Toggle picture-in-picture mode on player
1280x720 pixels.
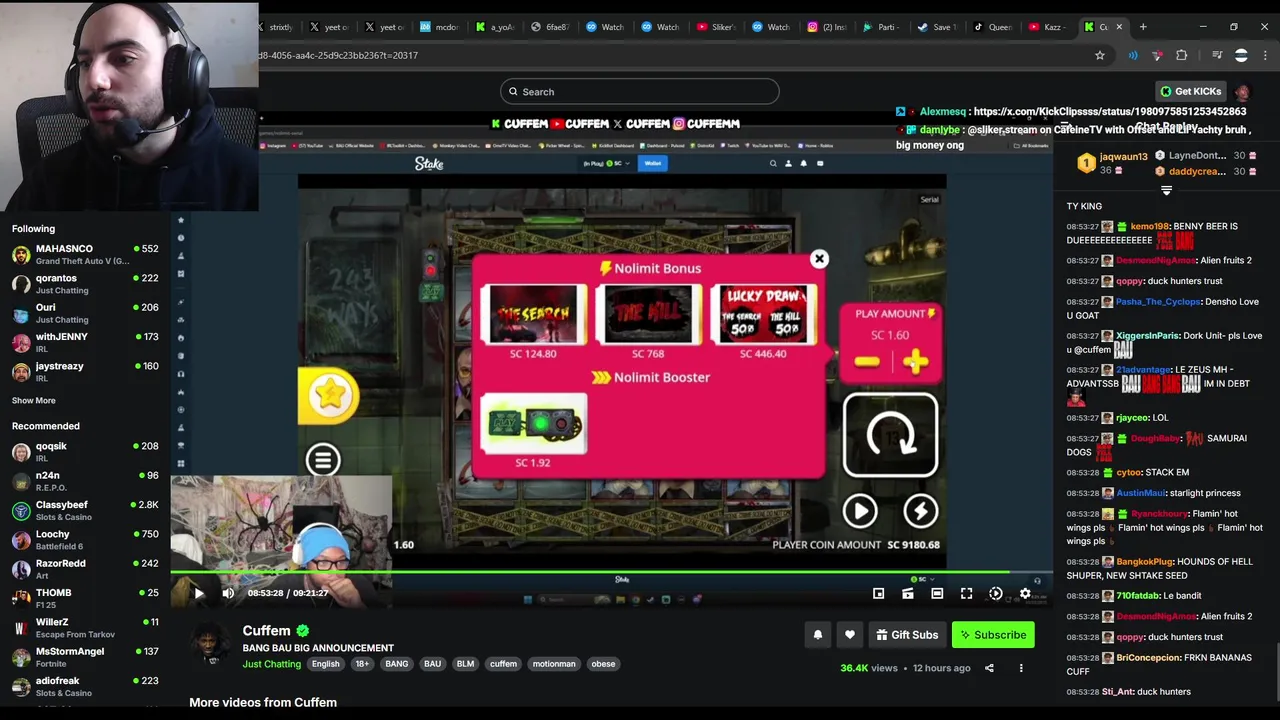(x=878, y=594)
